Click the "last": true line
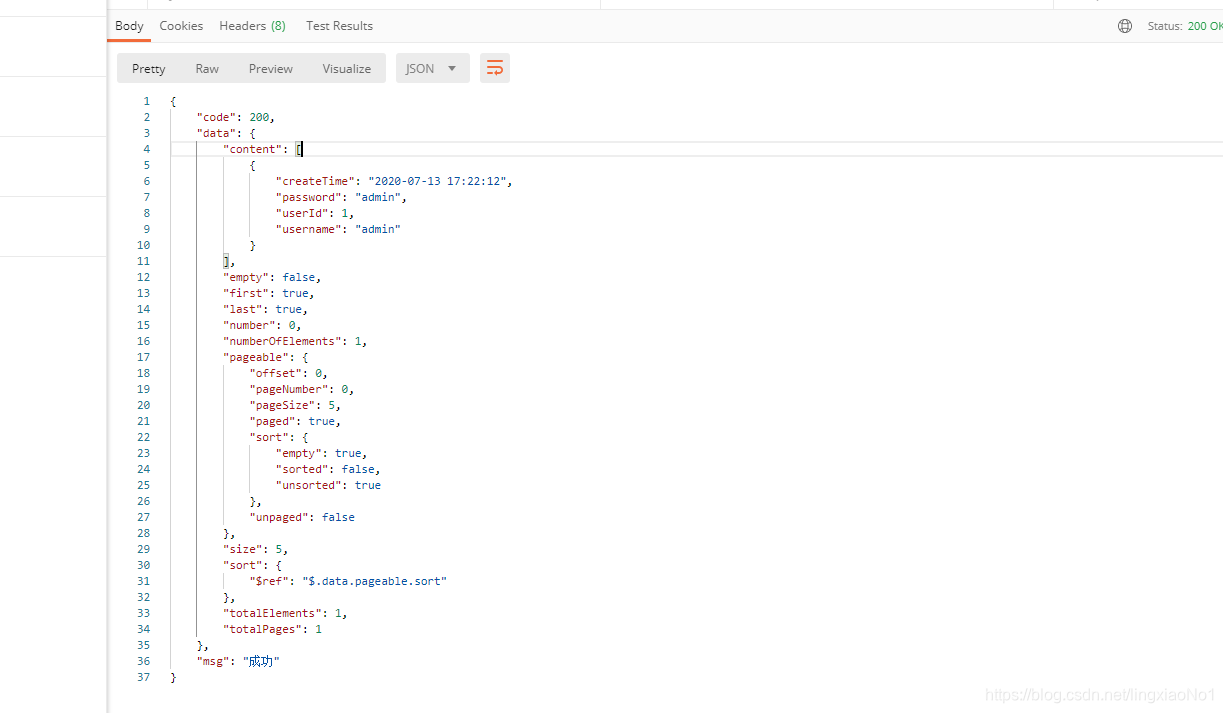This screenshot has height=713, width=1223. click(265, 309)
